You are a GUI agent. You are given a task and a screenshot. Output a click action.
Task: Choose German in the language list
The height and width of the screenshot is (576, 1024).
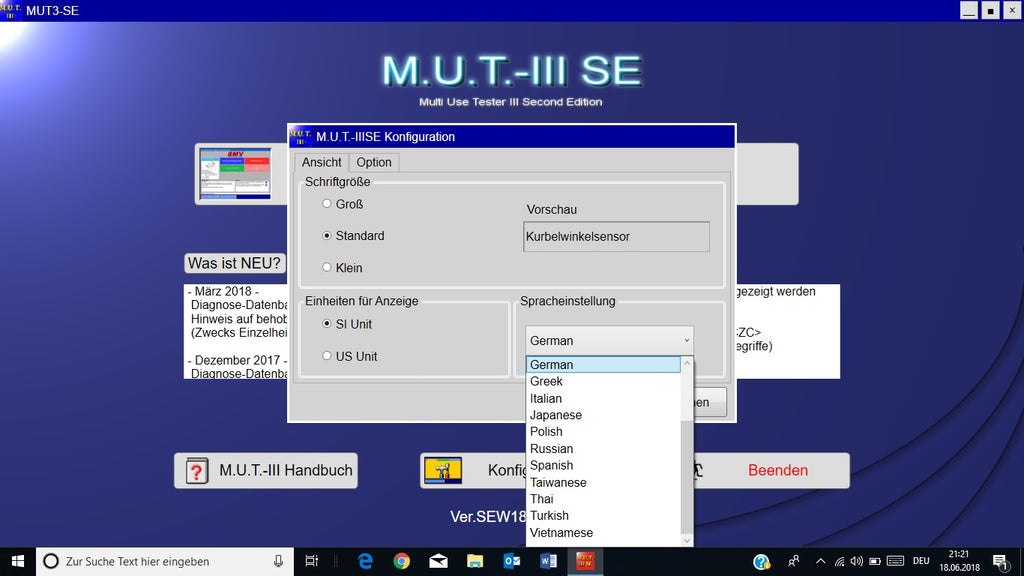point(603,364)
